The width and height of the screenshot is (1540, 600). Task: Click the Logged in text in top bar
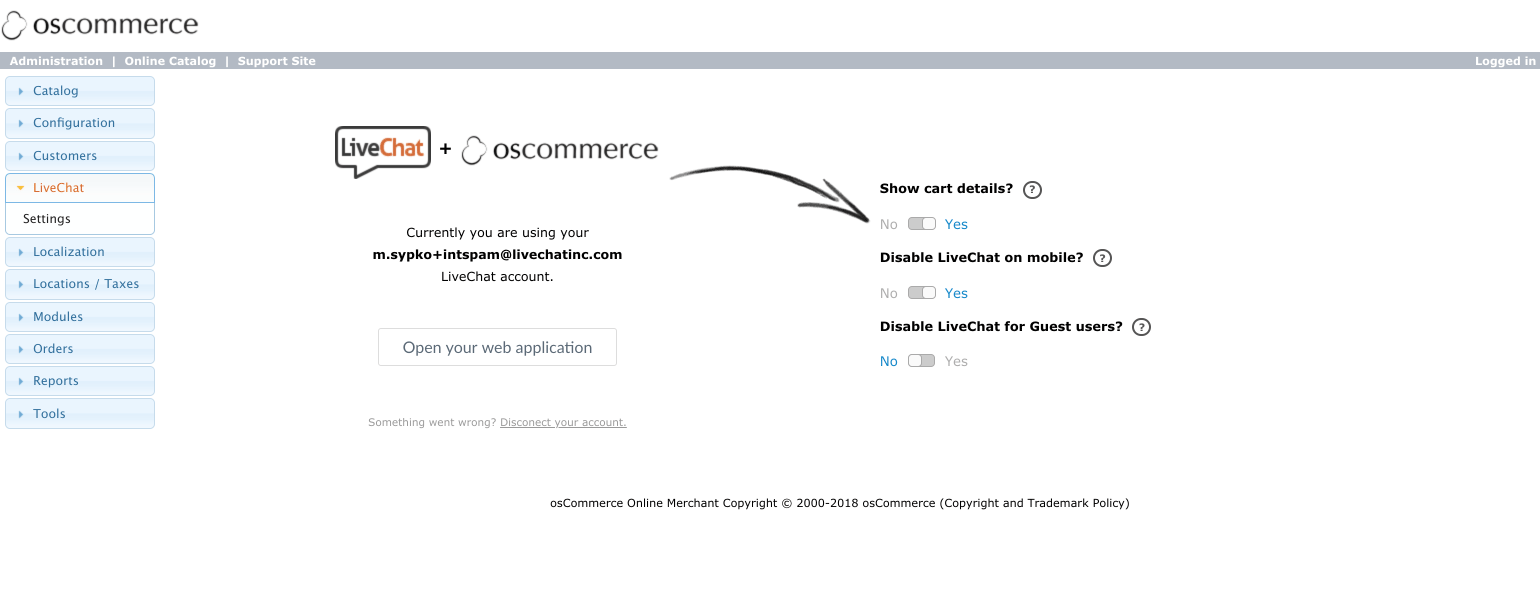1505,61
